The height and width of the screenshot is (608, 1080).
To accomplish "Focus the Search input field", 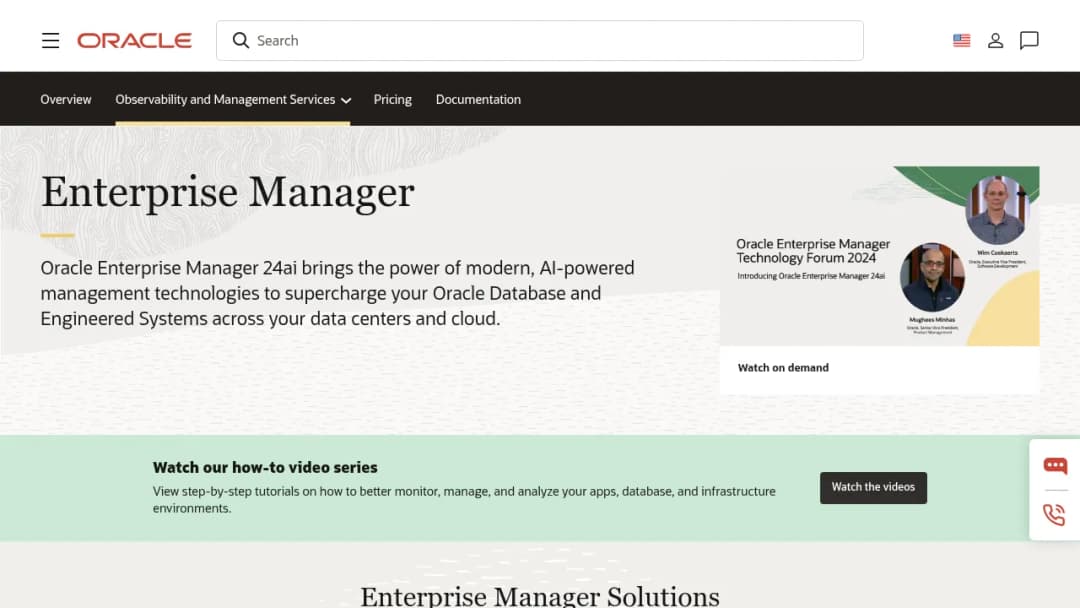I will click(x=539, y=41).
